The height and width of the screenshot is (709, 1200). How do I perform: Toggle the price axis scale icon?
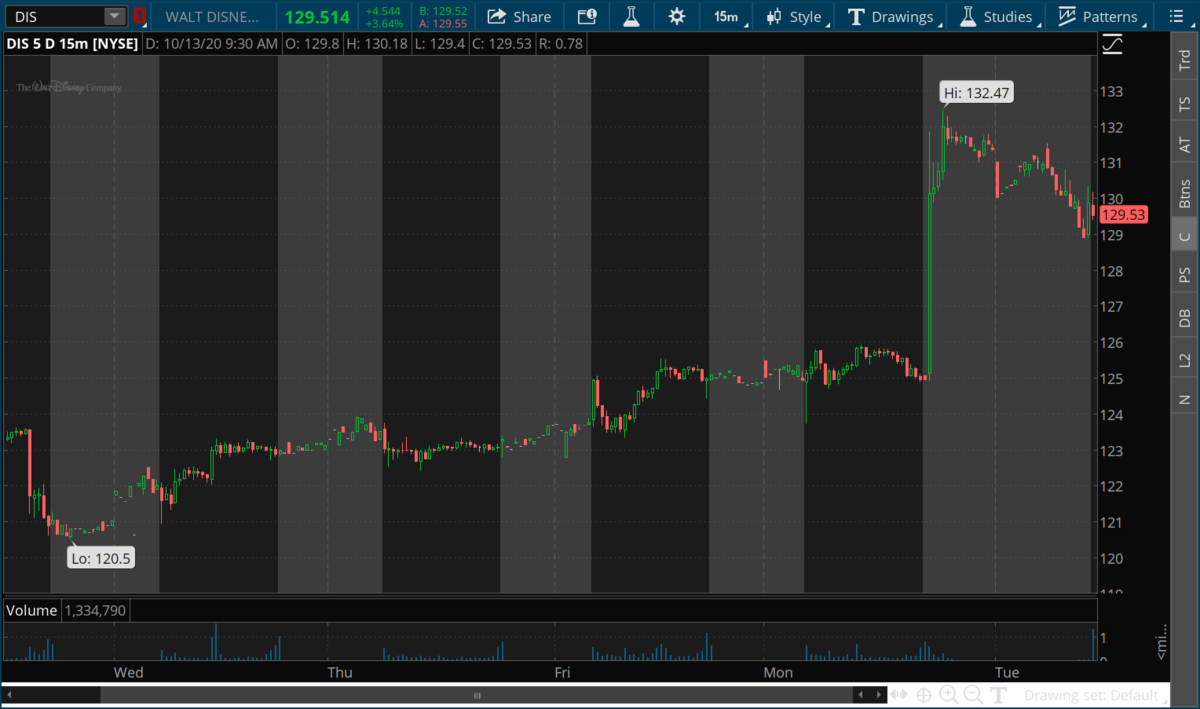pyautogui.click(x=1112, y=44)
